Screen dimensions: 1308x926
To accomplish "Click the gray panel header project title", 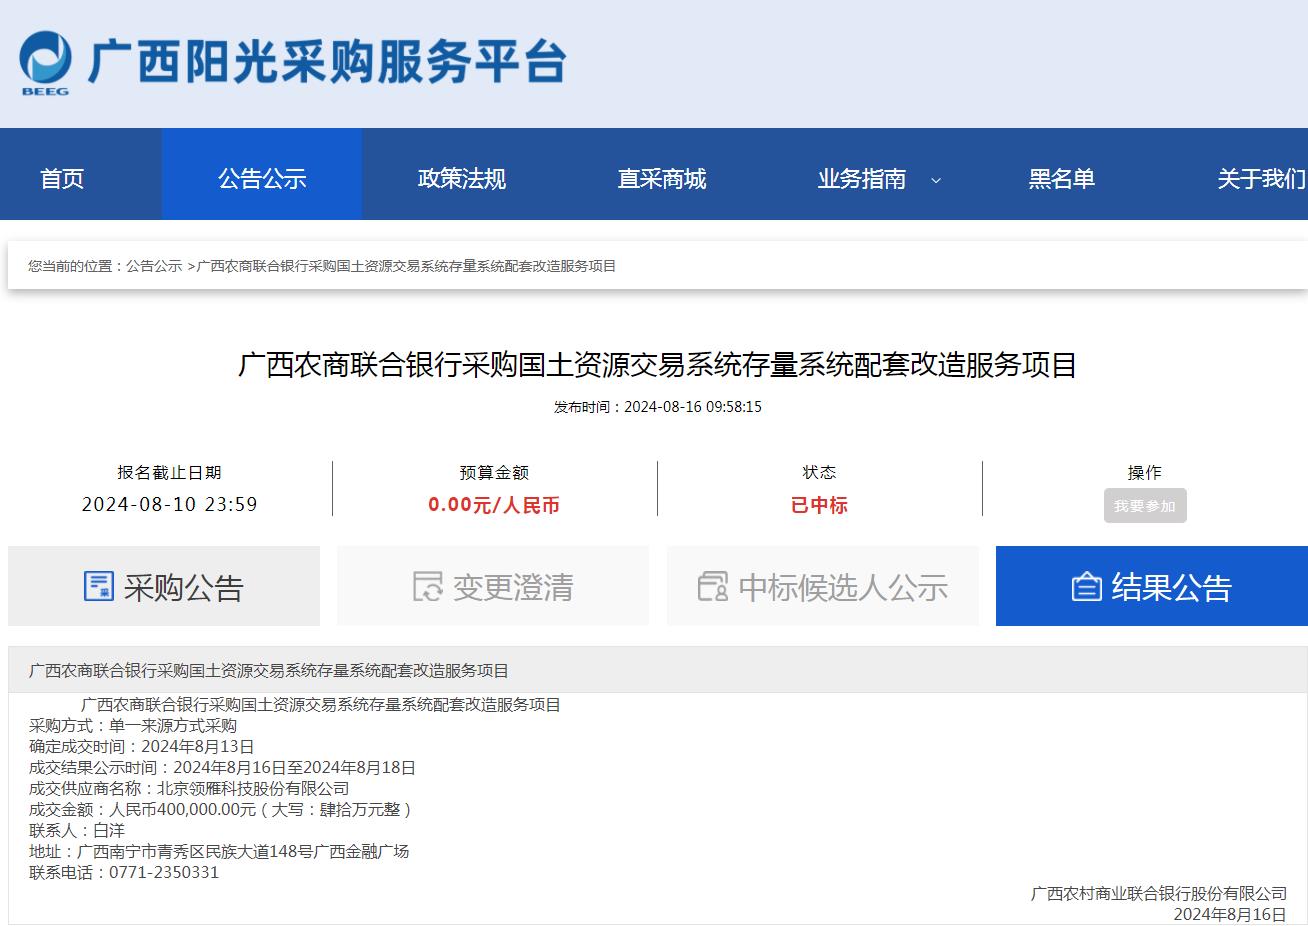I will pyautogui.click(x=269, y=670).
